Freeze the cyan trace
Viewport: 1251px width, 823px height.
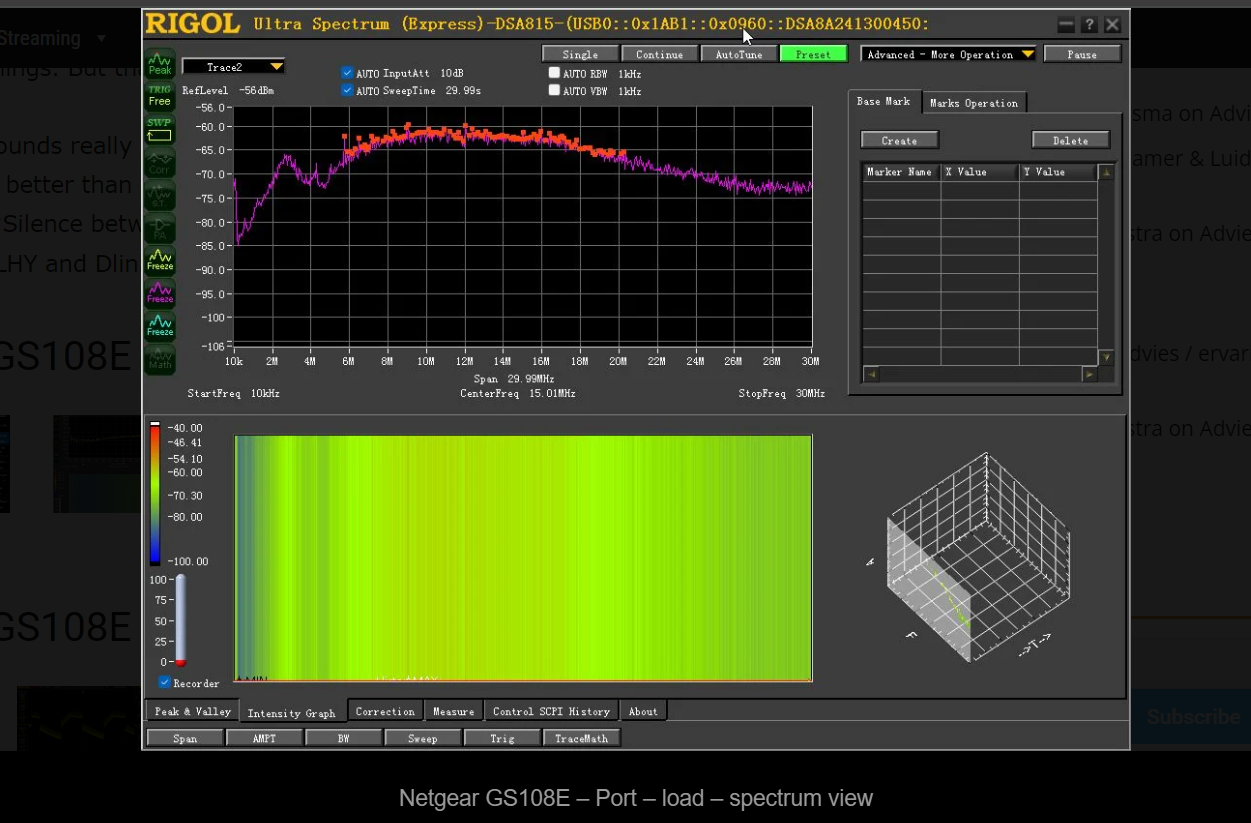(160, 326)
